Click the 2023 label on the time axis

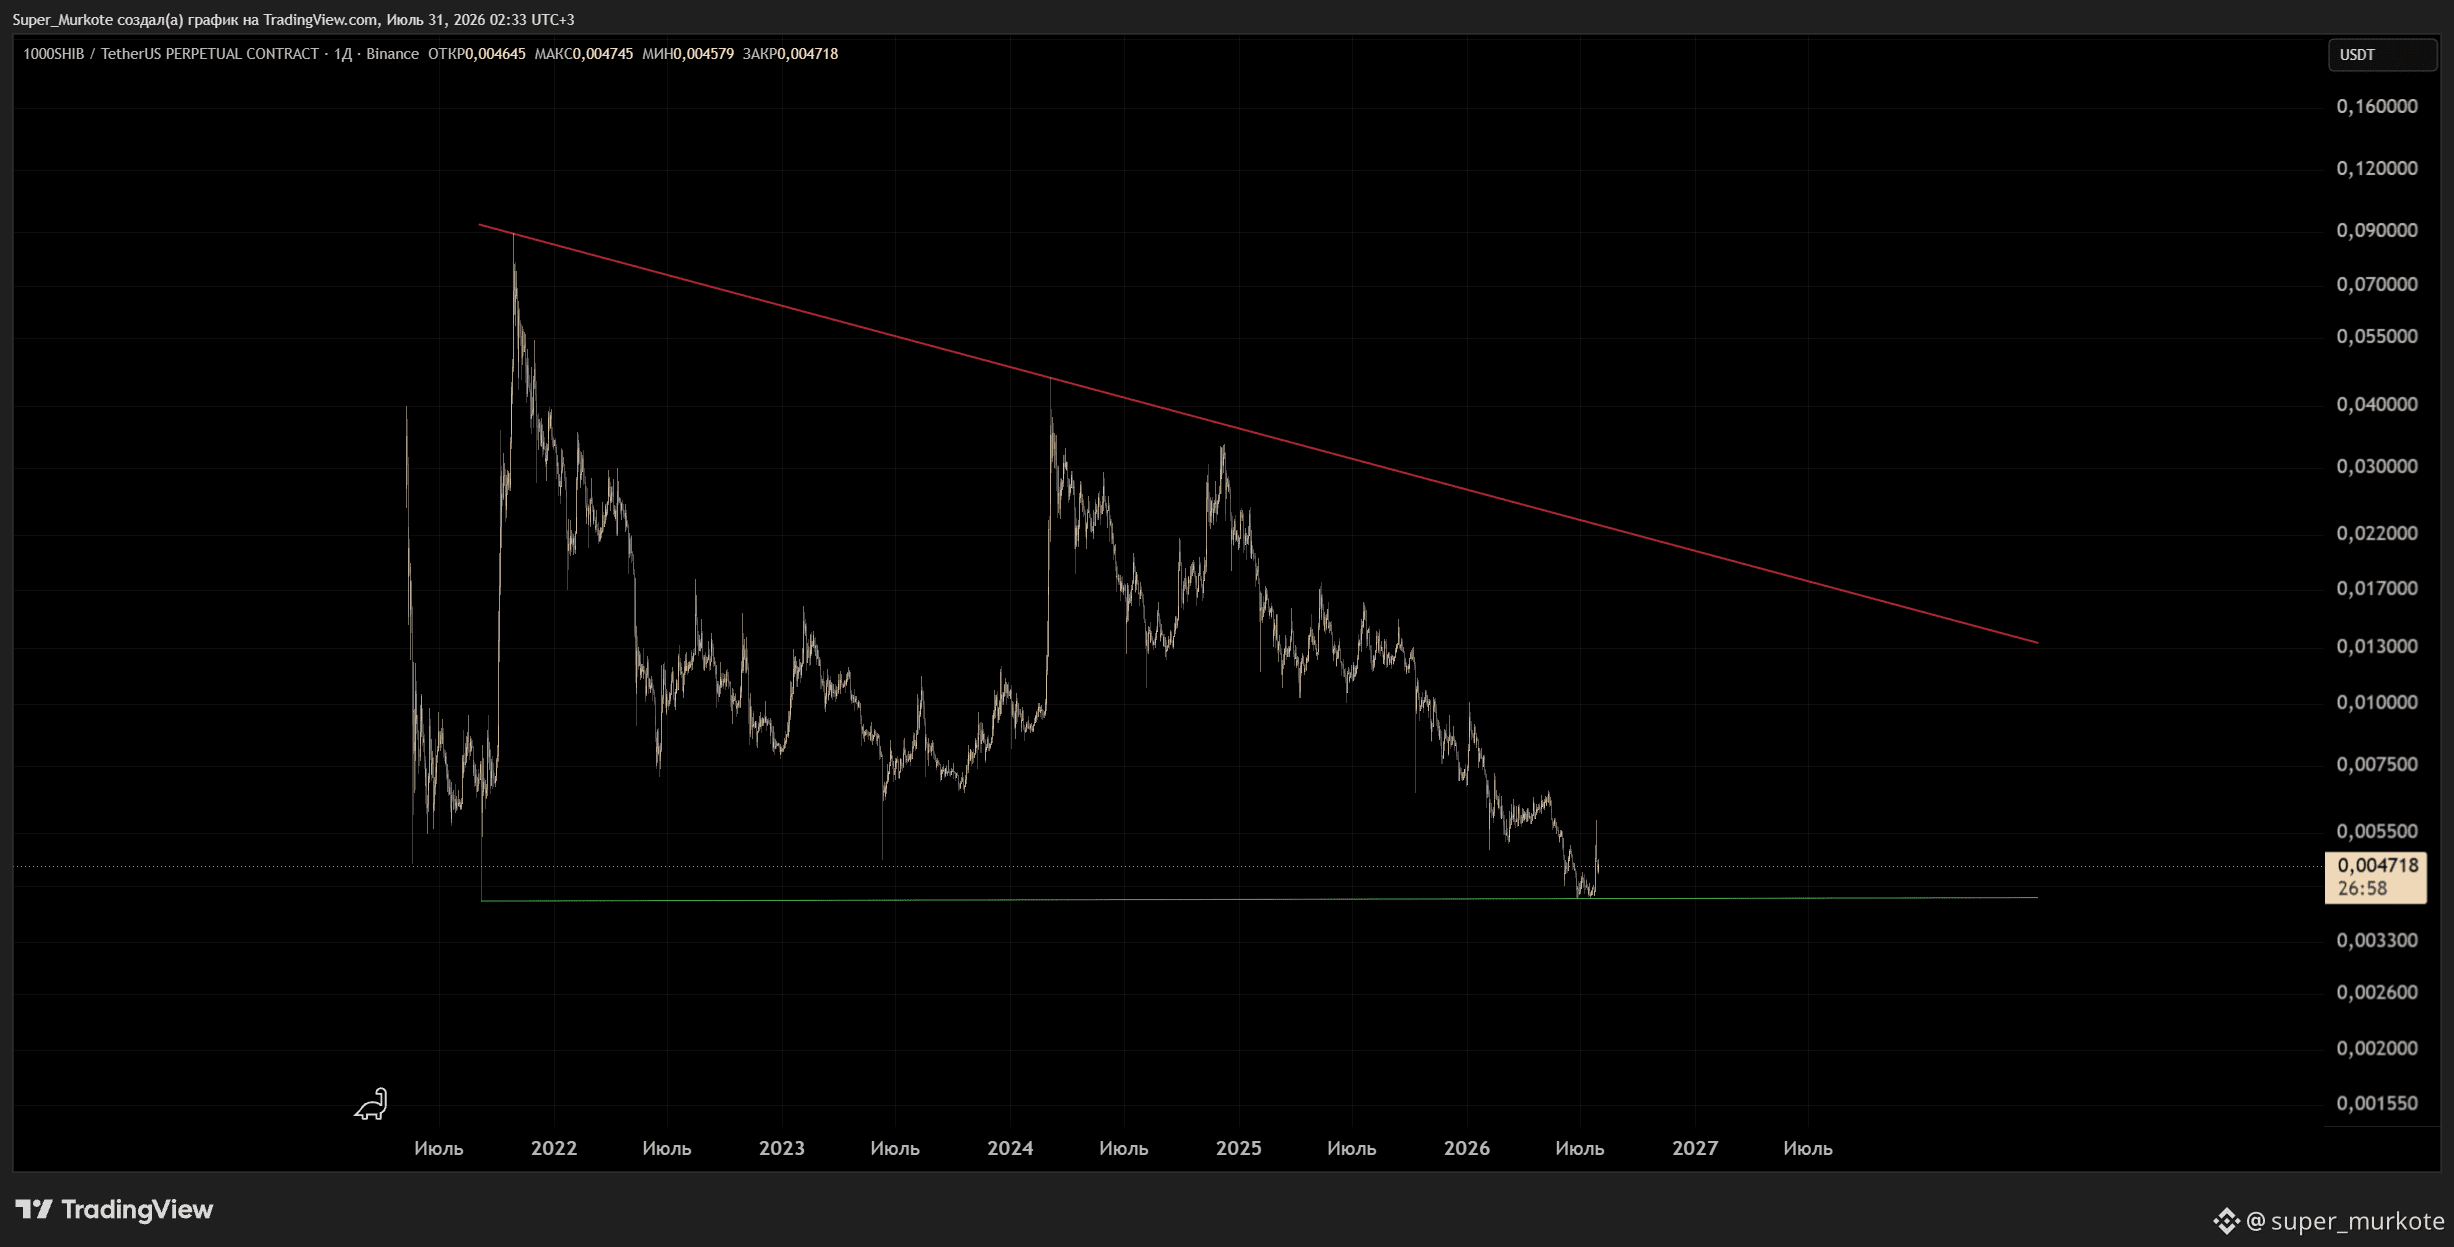(782, 1149)
